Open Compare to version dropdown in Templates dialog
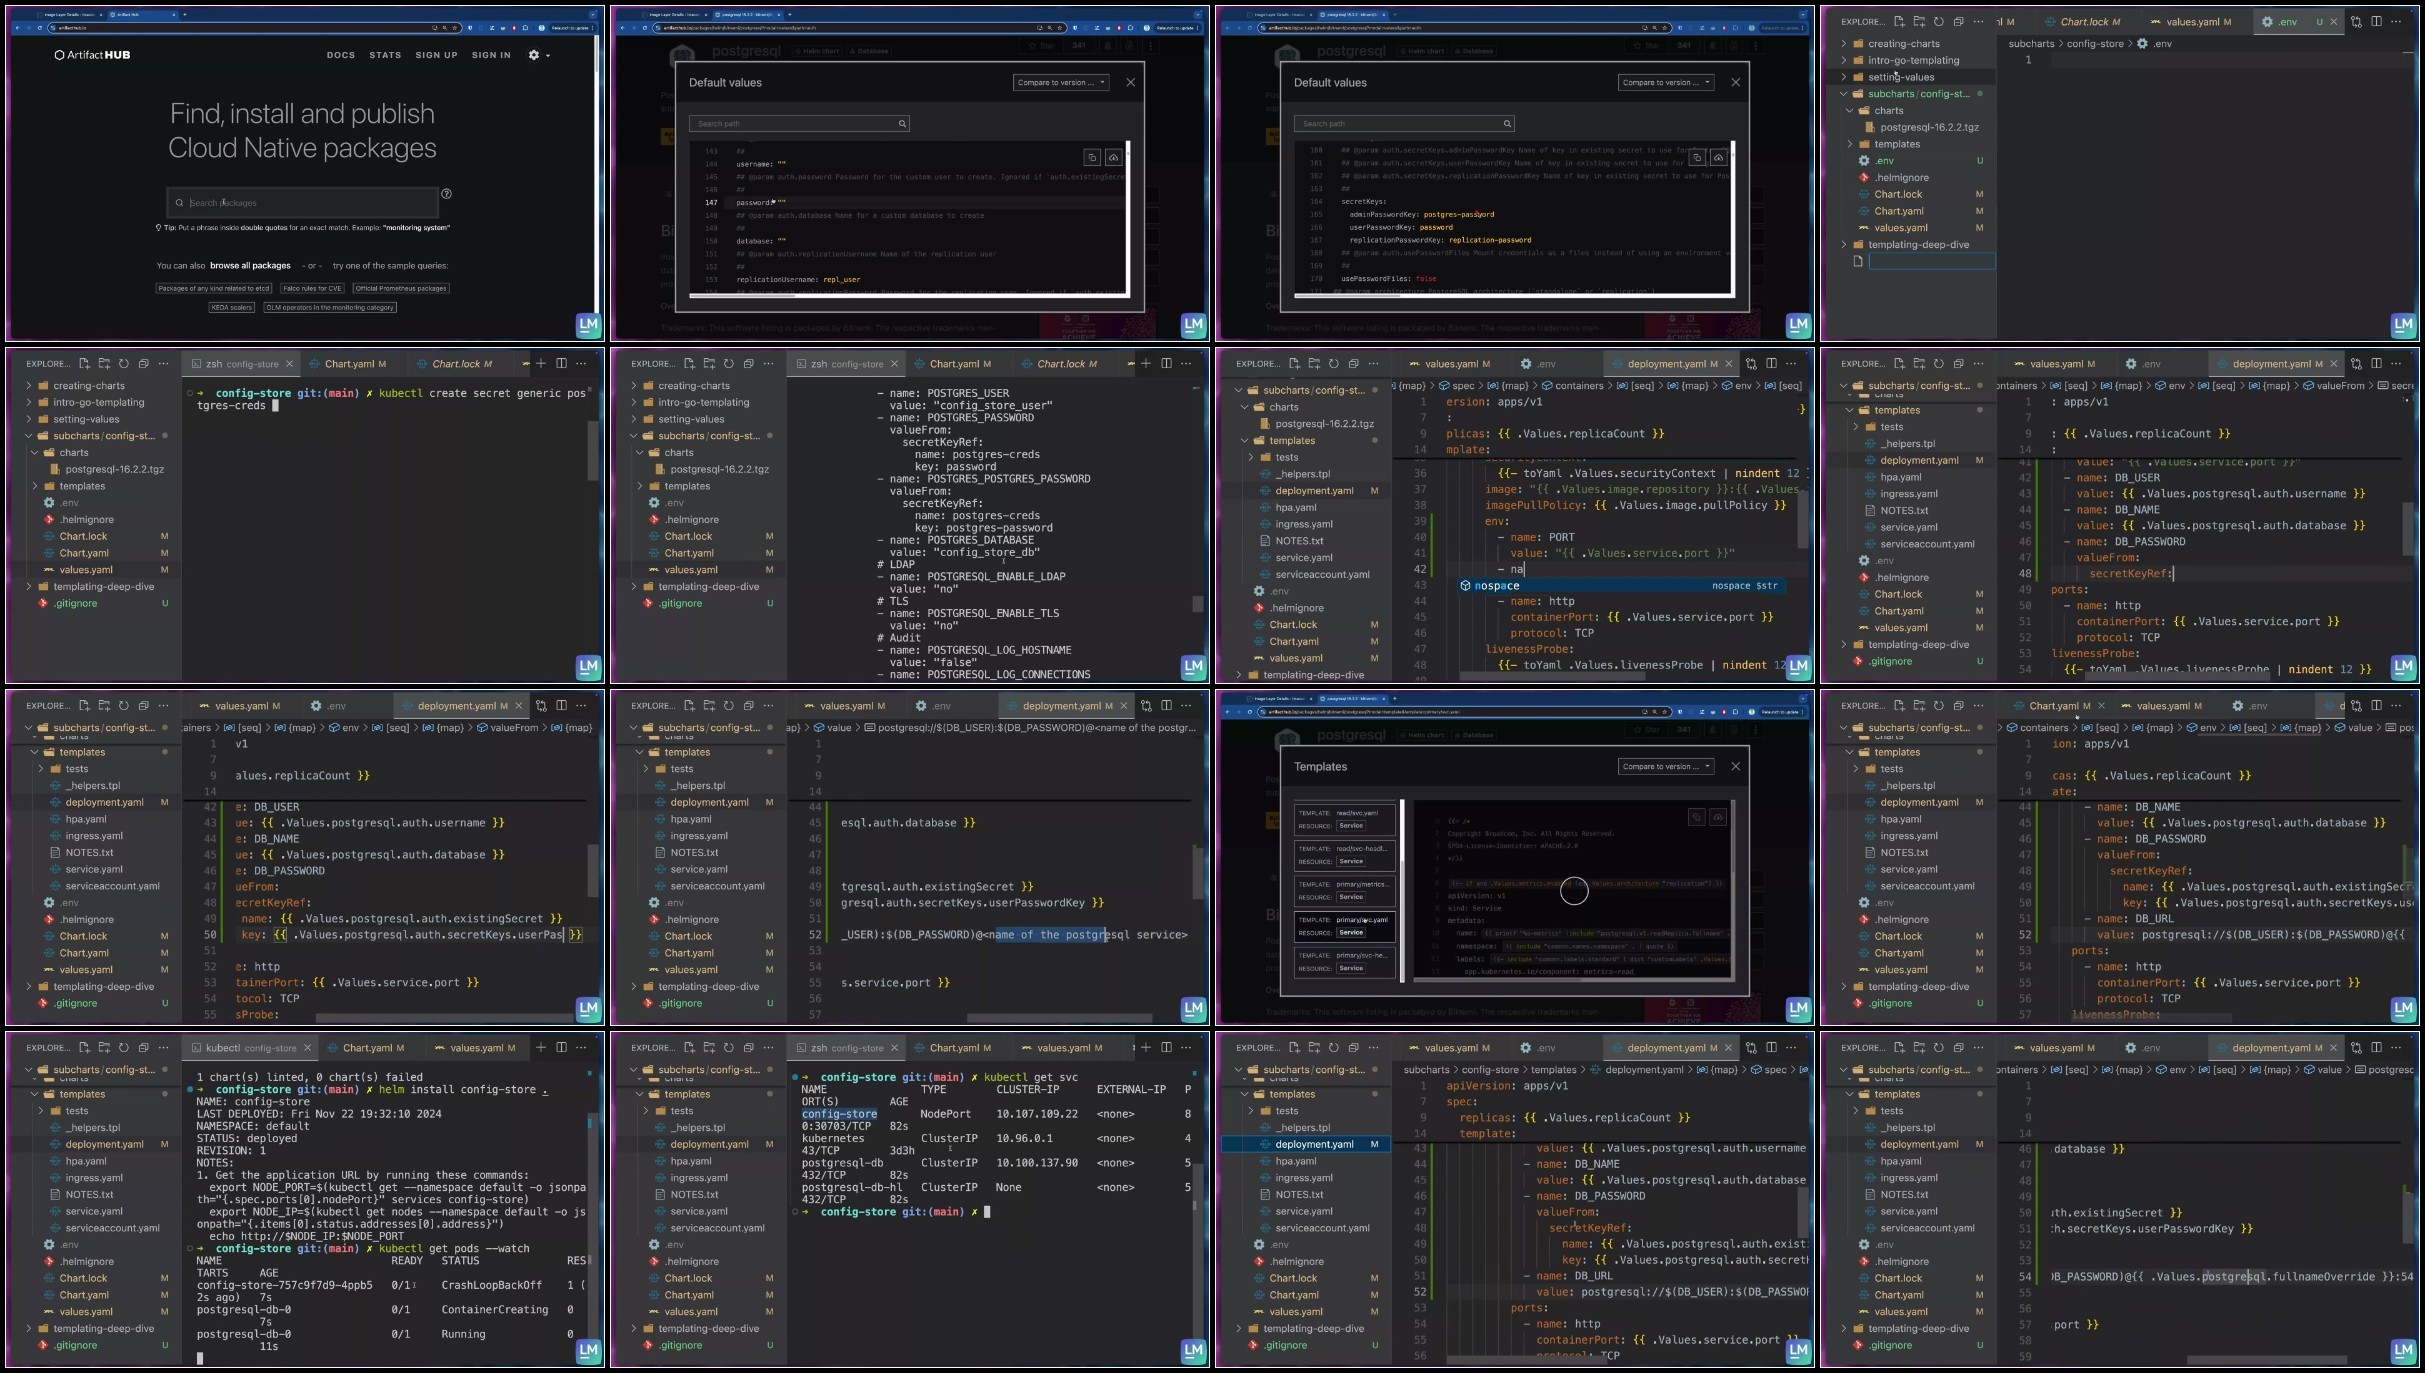Viewport: 2425px width, 1373px height. click(1666, 767)
